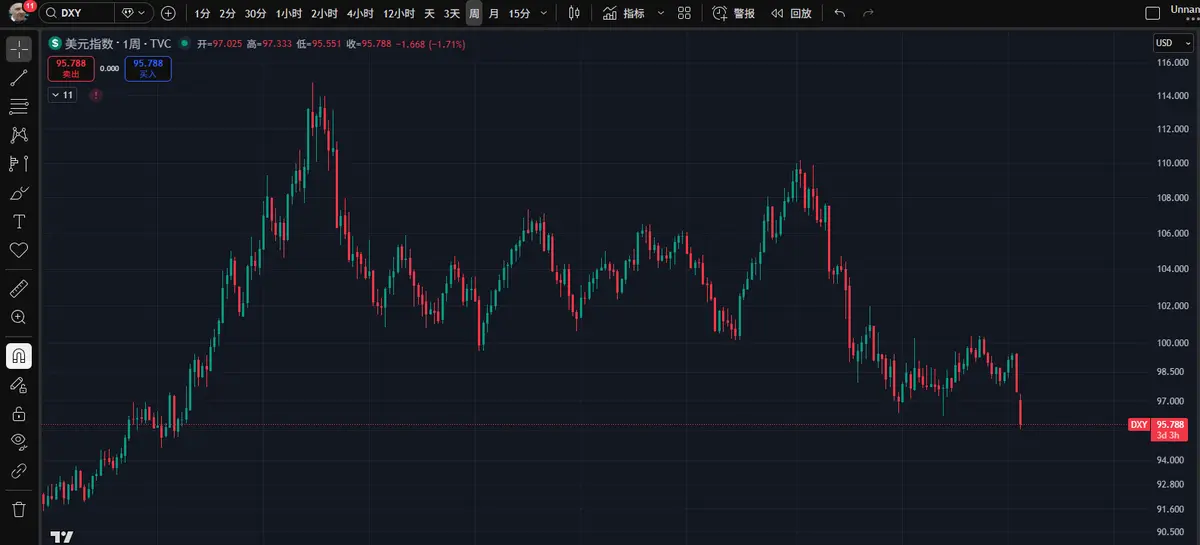The width and height of the screenshot is (1200, 545).
Task: Select the 12小时 interval
Action: pyautogui.click(x=399, y=13)
